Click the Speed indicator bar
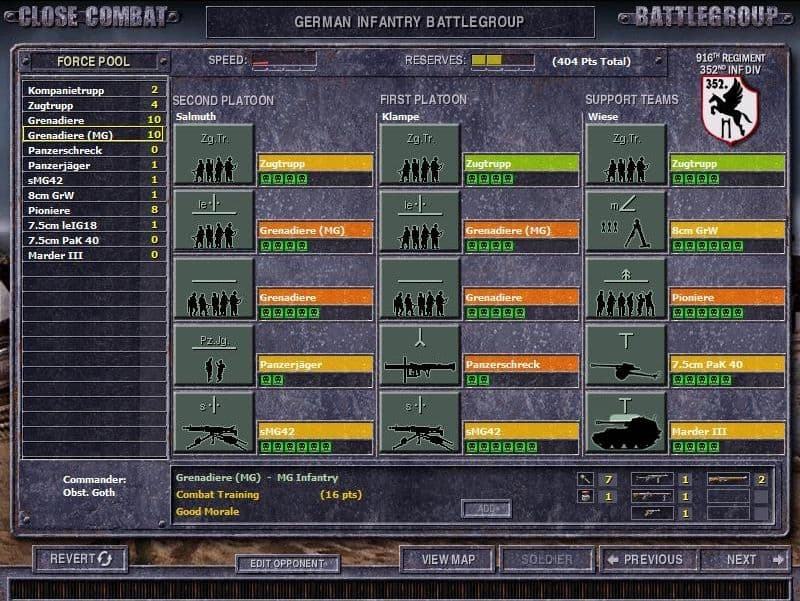This screenshot has height=601, width=800. (x=284, y=60)
